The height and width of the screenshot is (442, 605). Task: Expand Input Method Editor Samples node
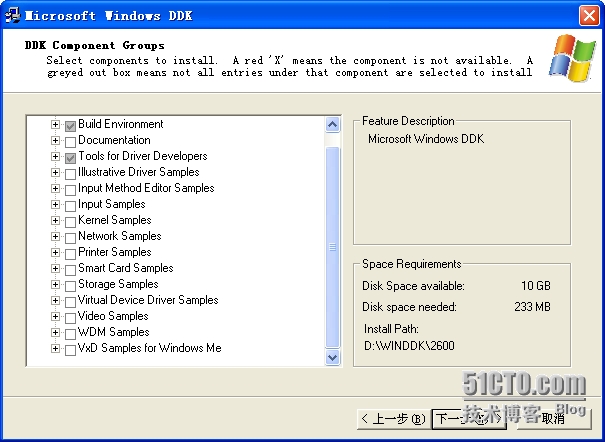[x=55, y=188]
